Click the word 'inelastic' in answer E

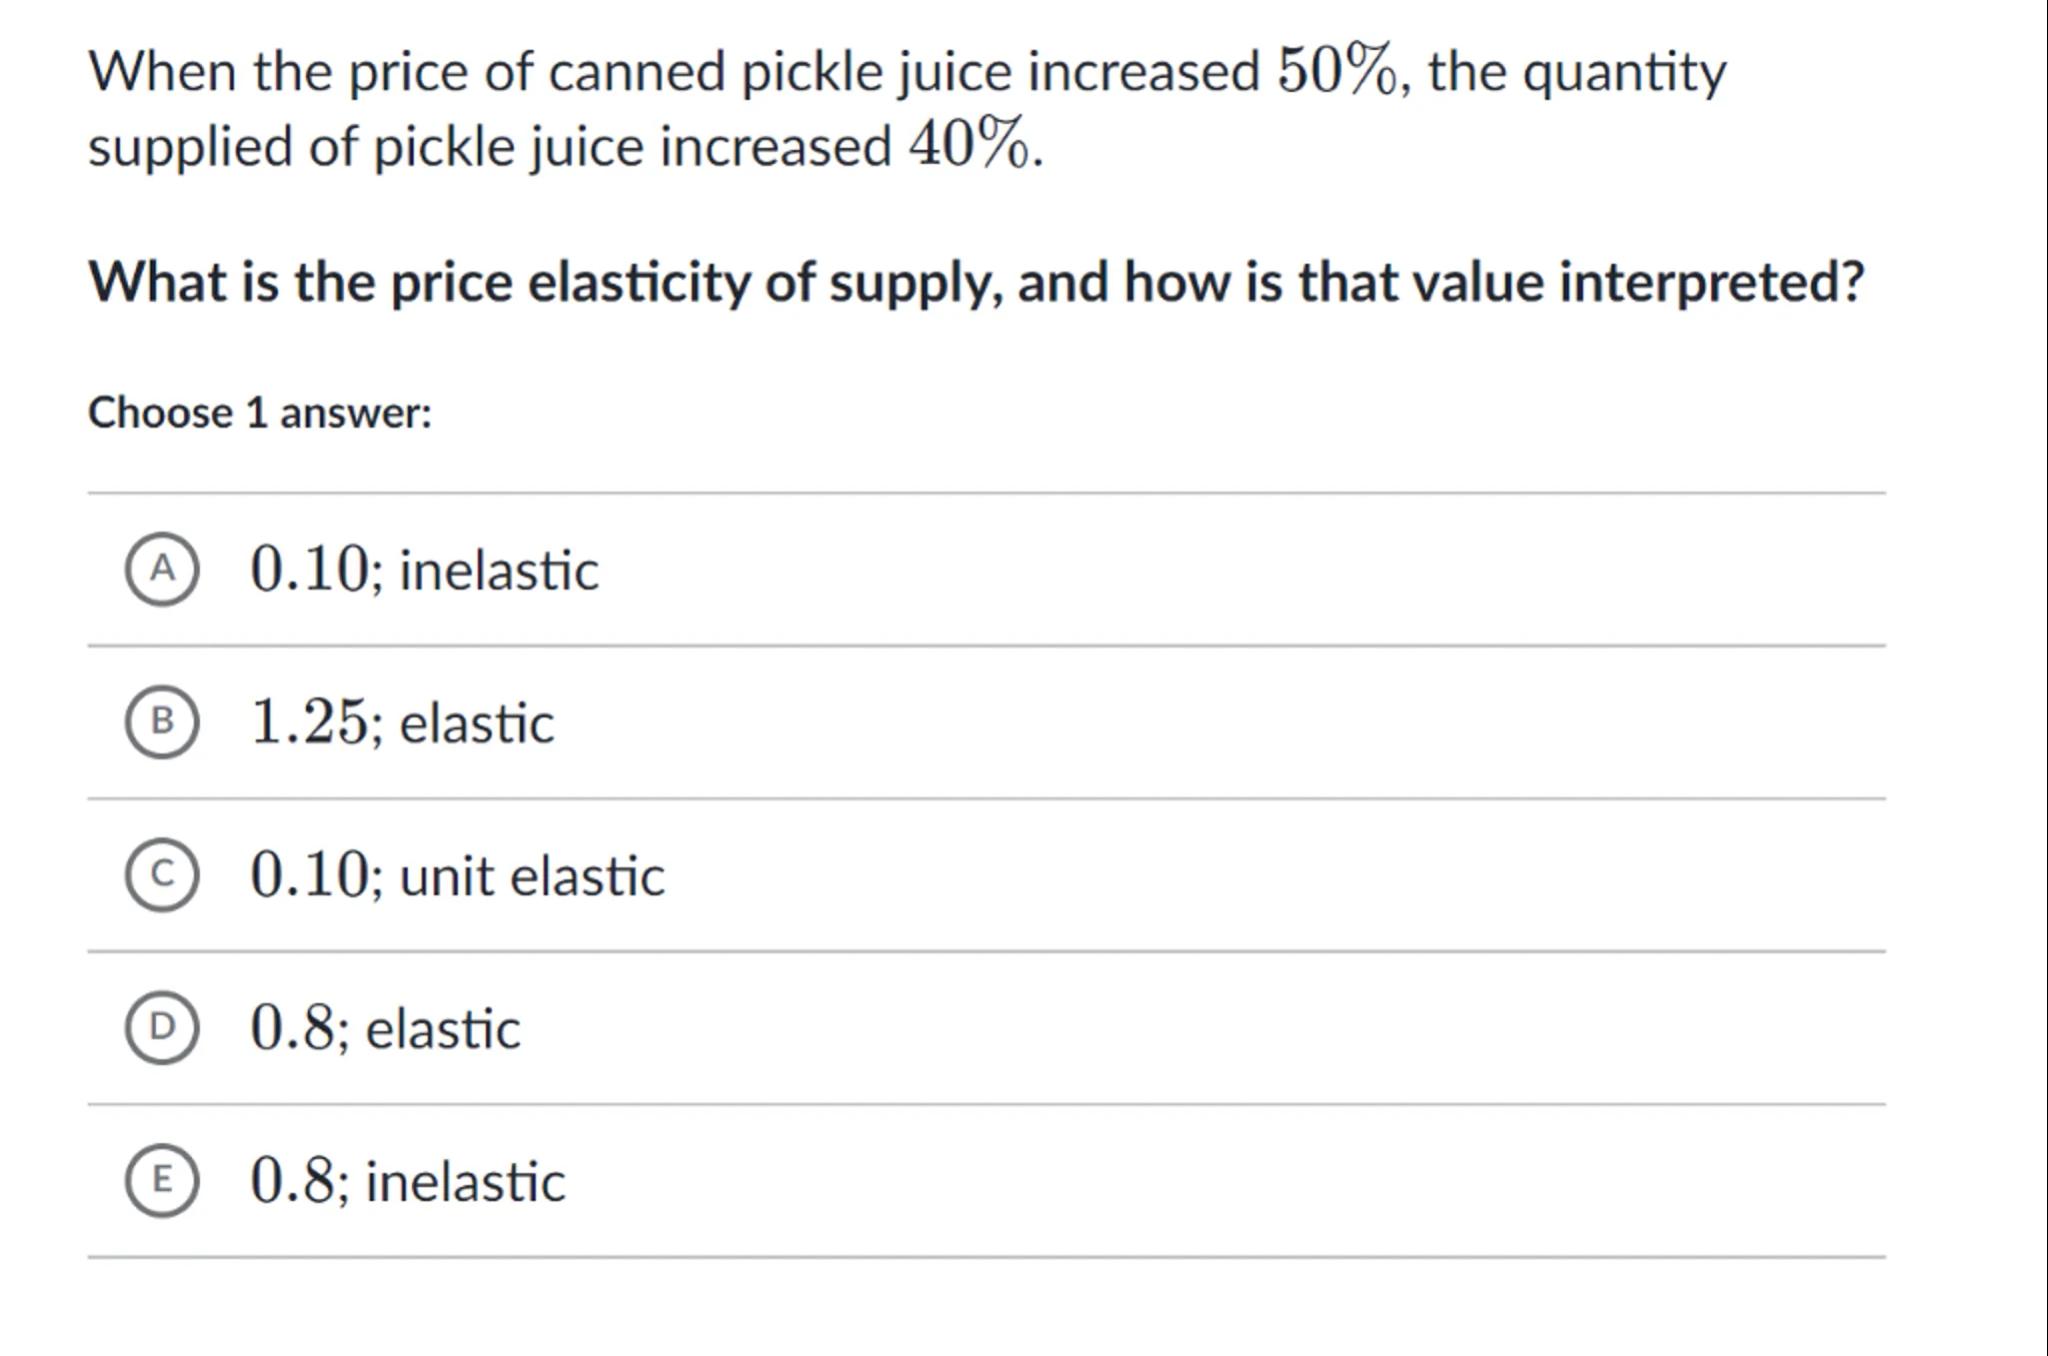[465, 1183]
